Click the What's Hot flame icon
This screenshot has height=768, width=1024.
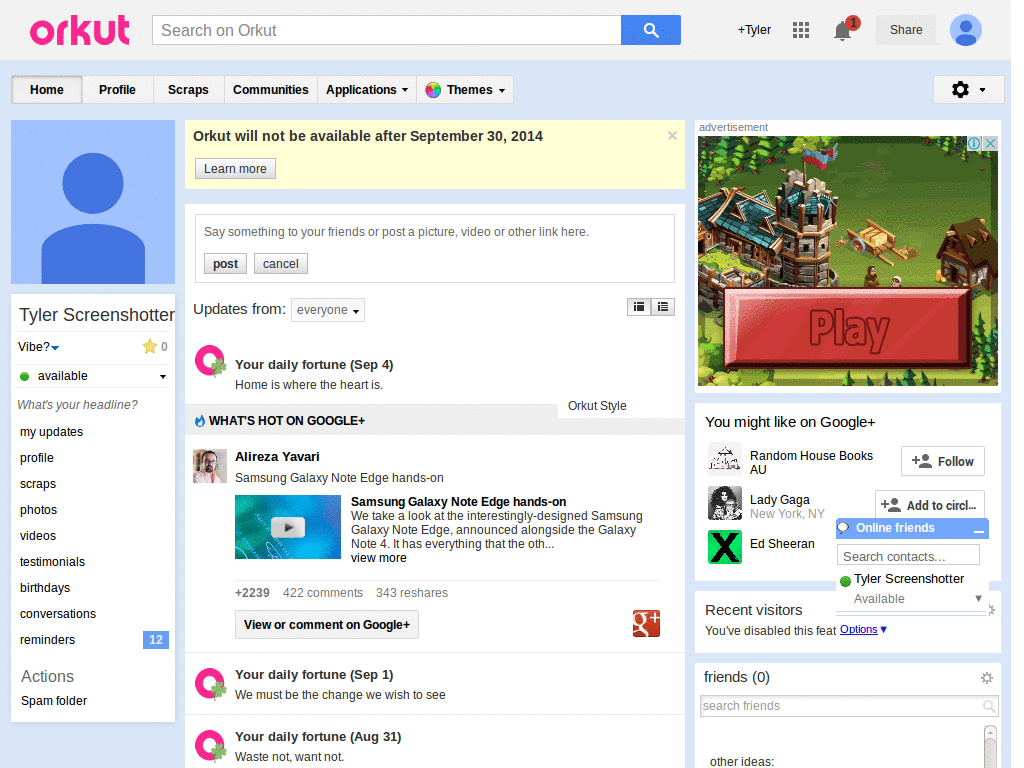pos(200,421)
